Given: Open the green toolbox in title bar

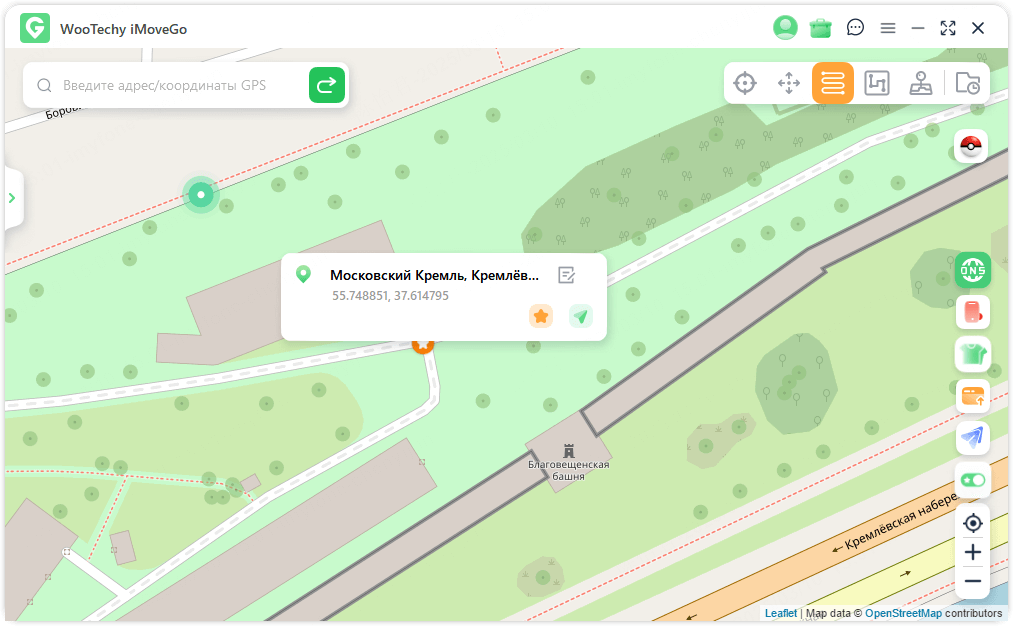Looking at the screenshot, I should tap(821, 28).
